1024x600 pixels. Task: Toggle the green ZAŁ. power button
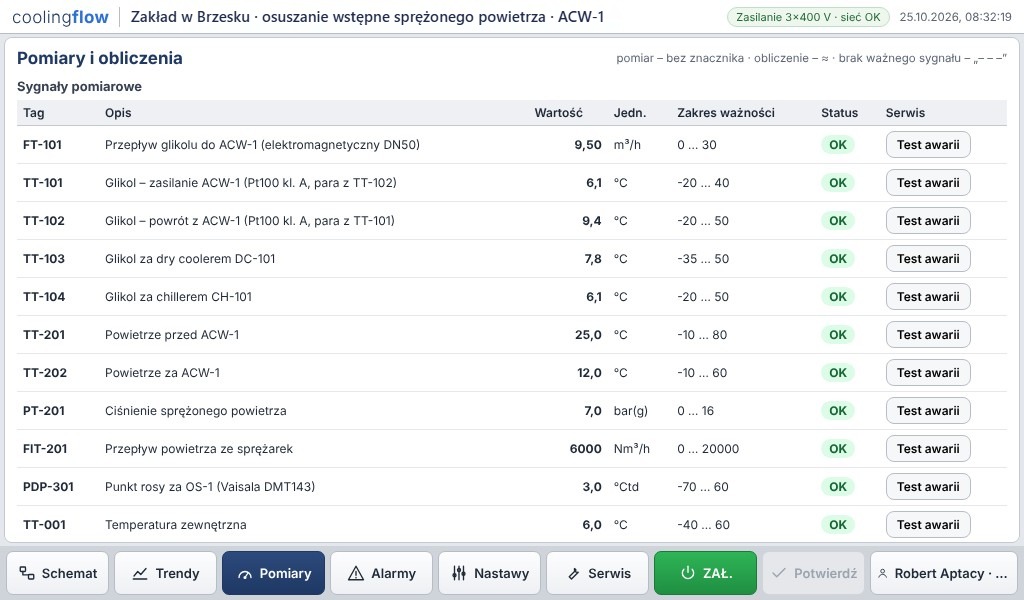705,573
